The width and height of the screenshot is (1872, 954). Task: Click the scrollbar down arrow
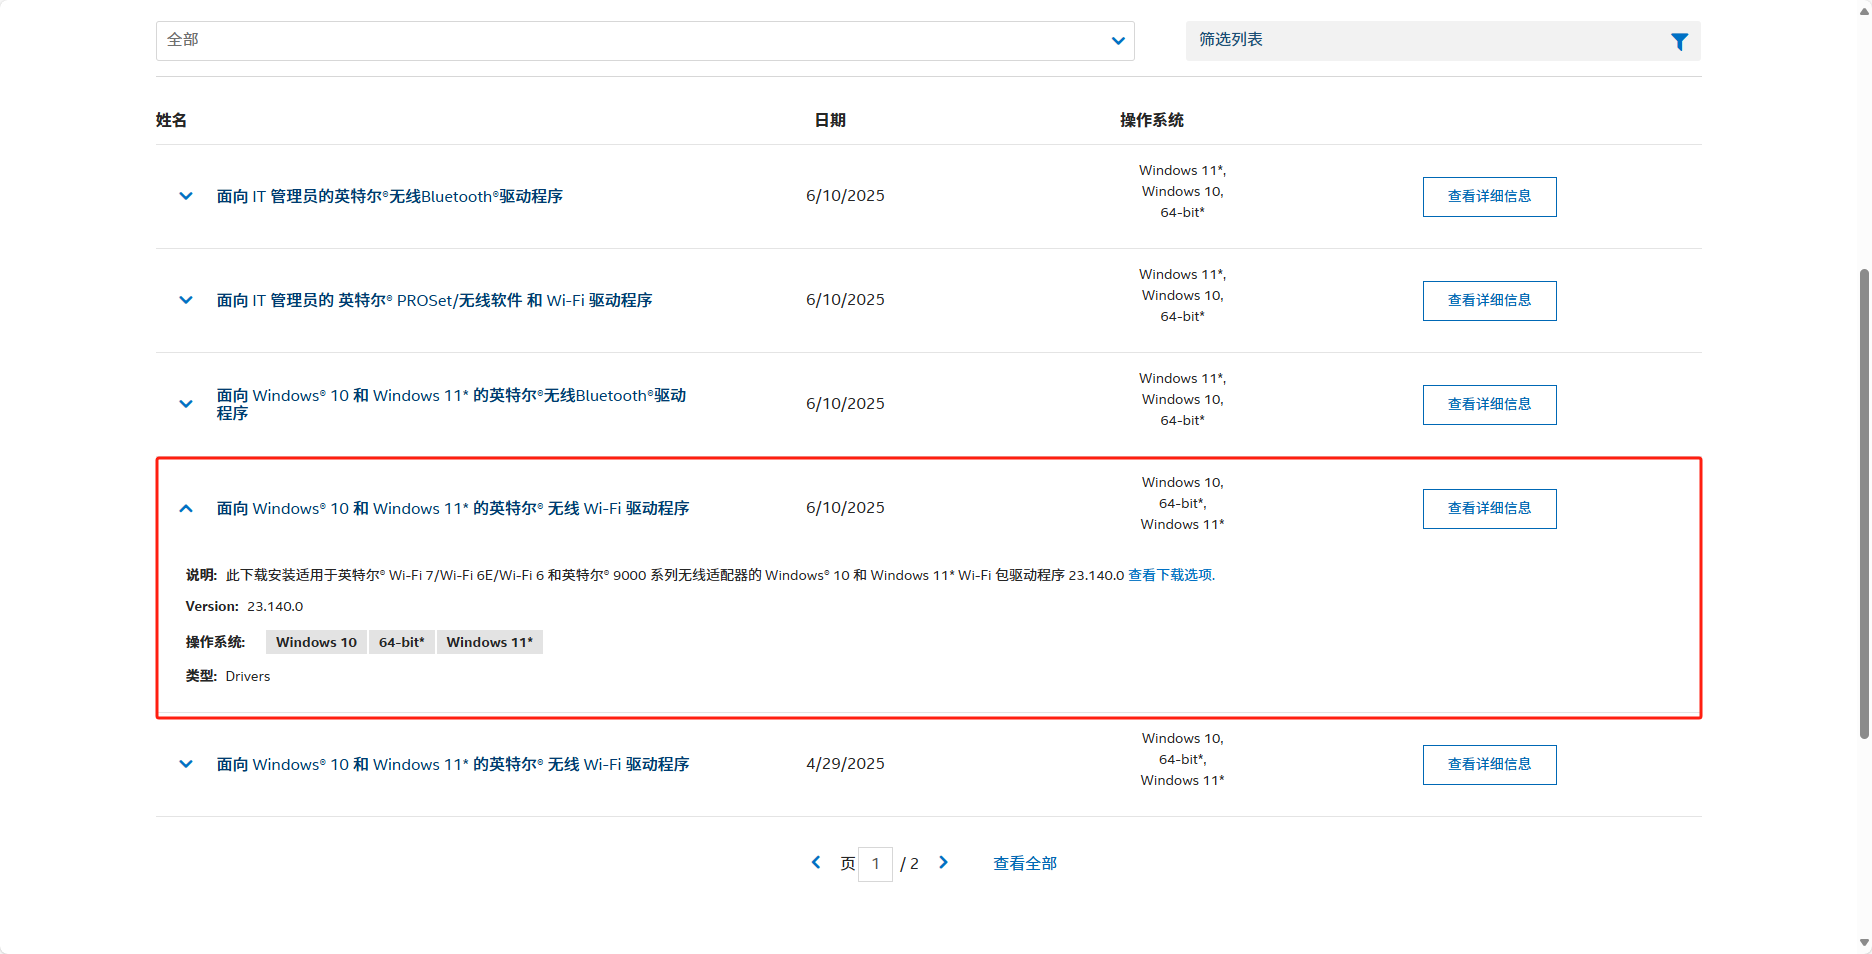pos(1864,943)
